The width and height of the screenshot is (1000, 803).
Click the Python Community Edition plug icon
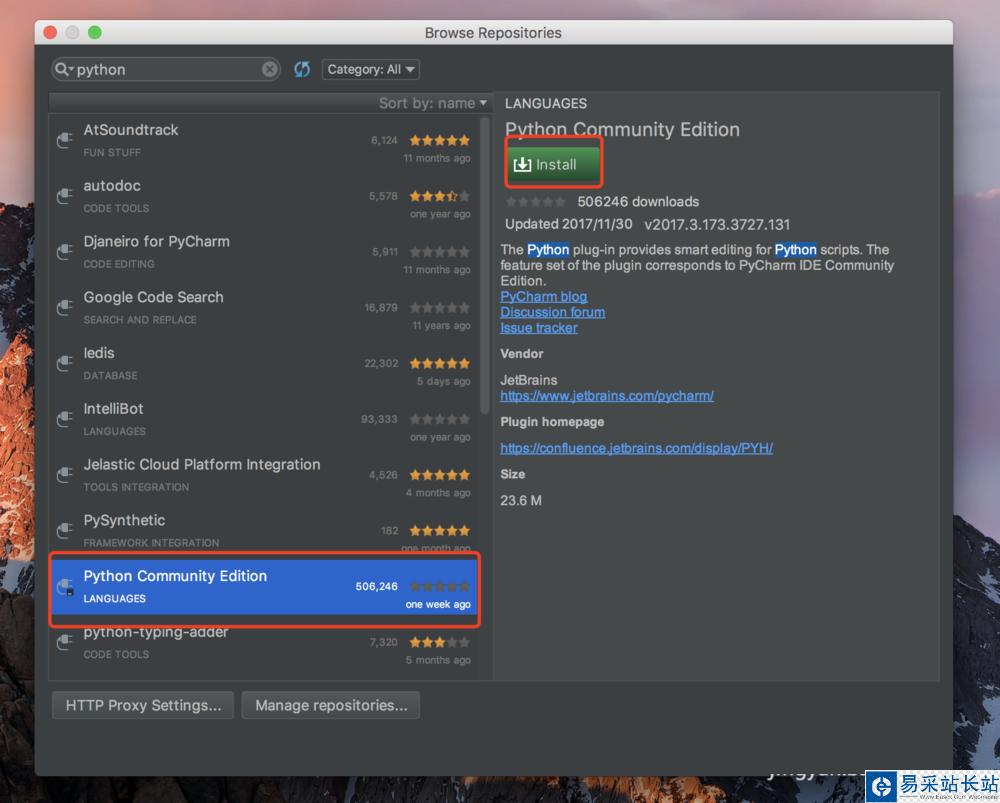[x=65, y=587]
